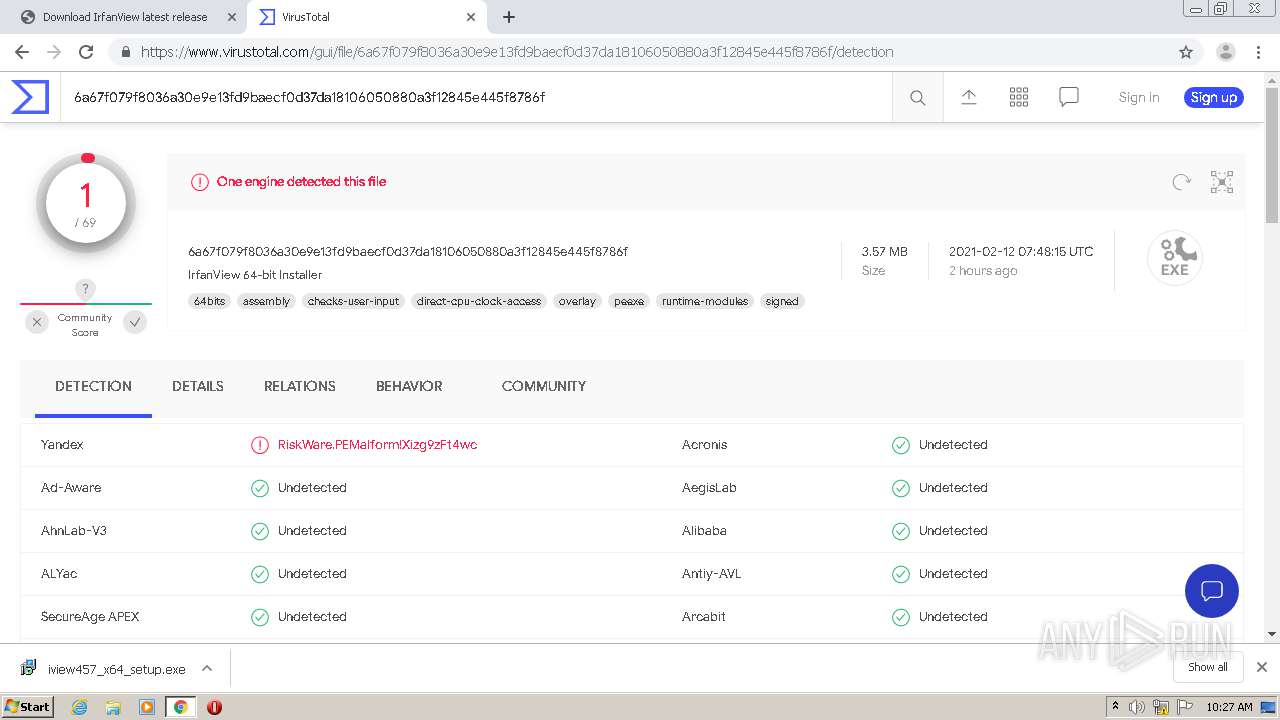Click the Sign up button

(1214, 97)
